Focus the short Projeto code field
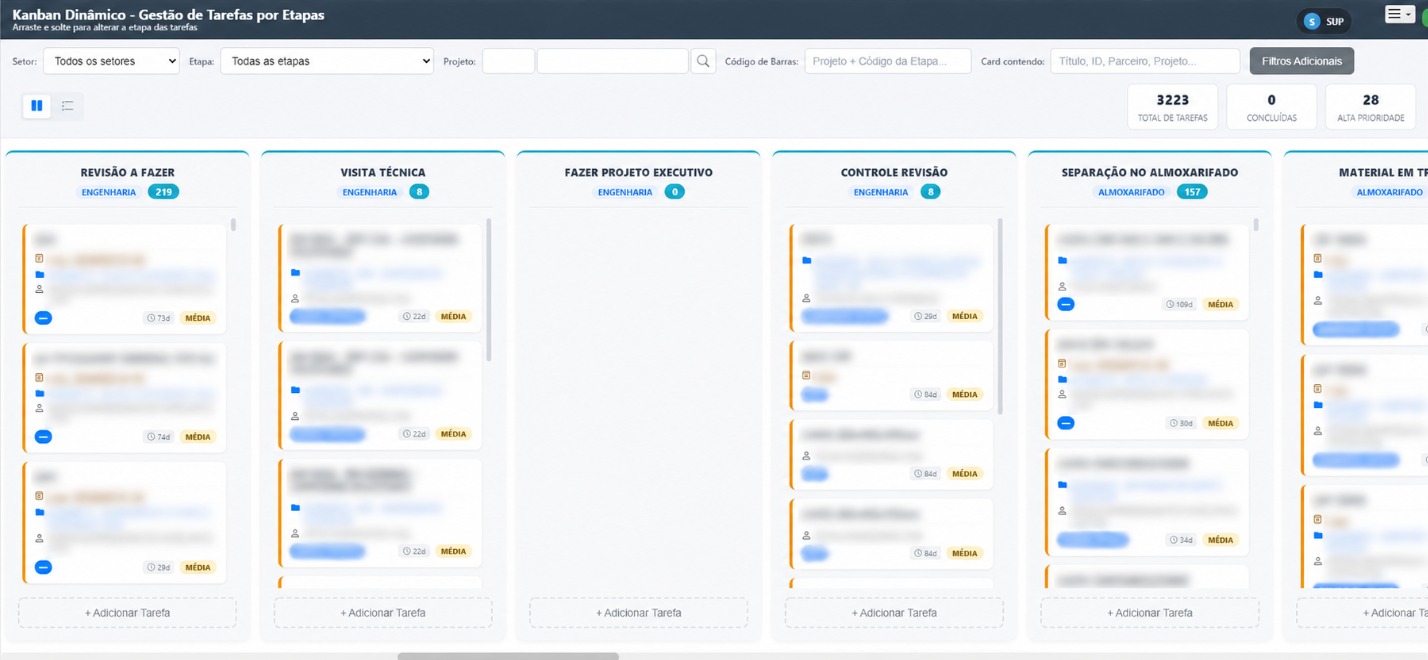The height and width of the screenshot is (660, 1428). (508, 61)
